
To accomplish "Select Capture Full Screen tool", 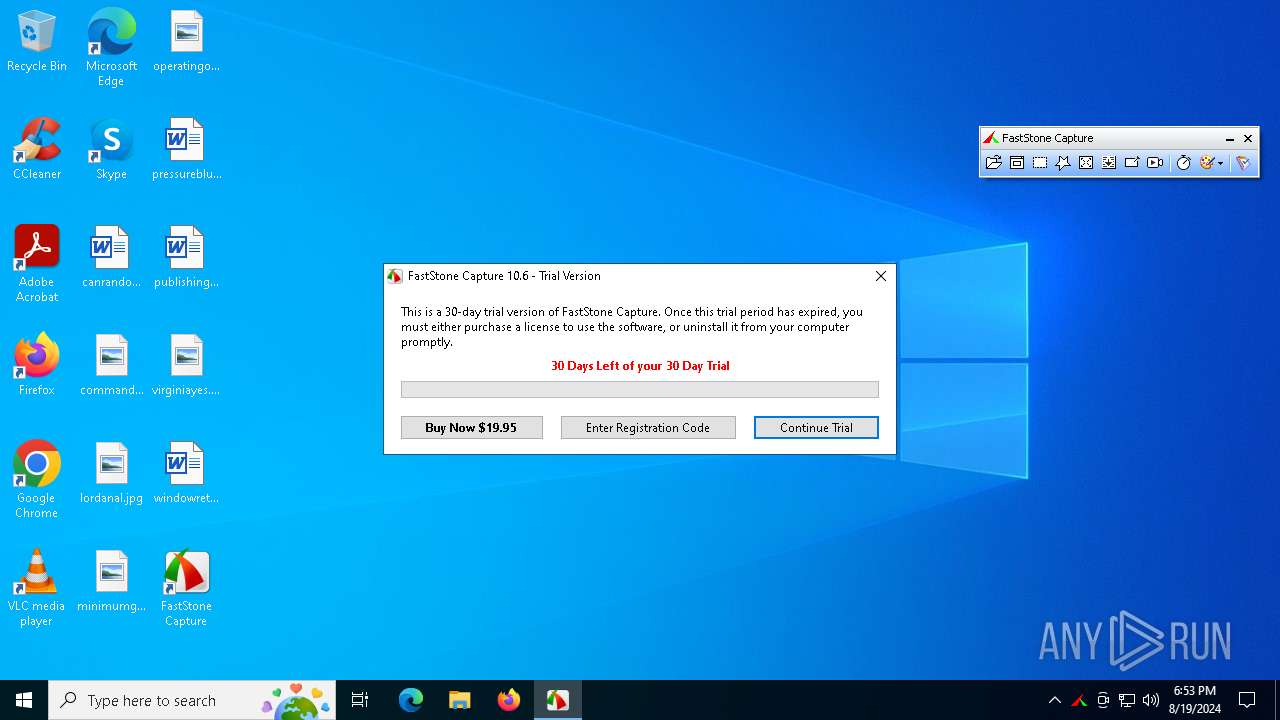I will (1086, 163).
